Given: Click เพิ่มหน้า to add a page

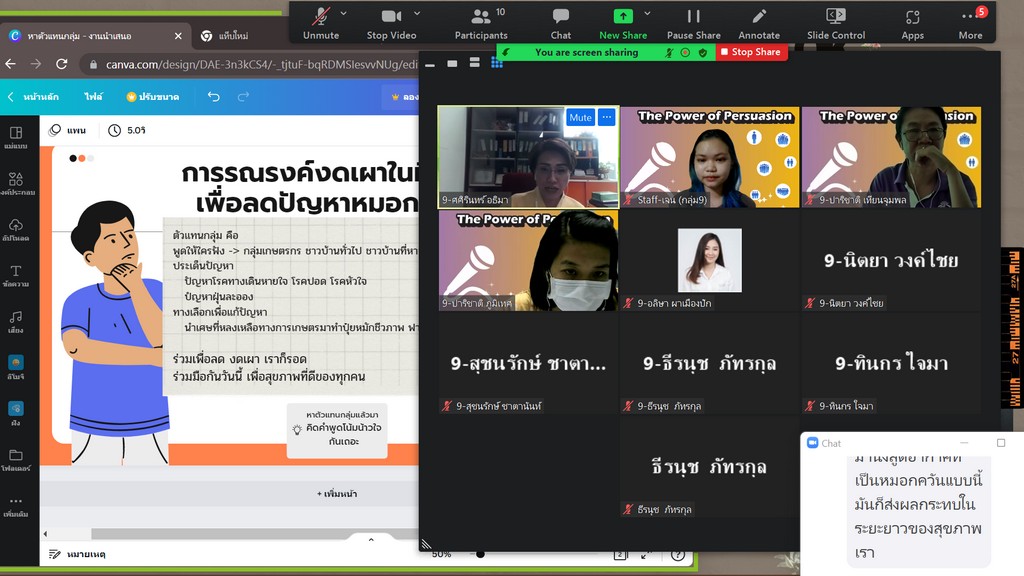Looking at the screenshot, I should coord(337,494).
